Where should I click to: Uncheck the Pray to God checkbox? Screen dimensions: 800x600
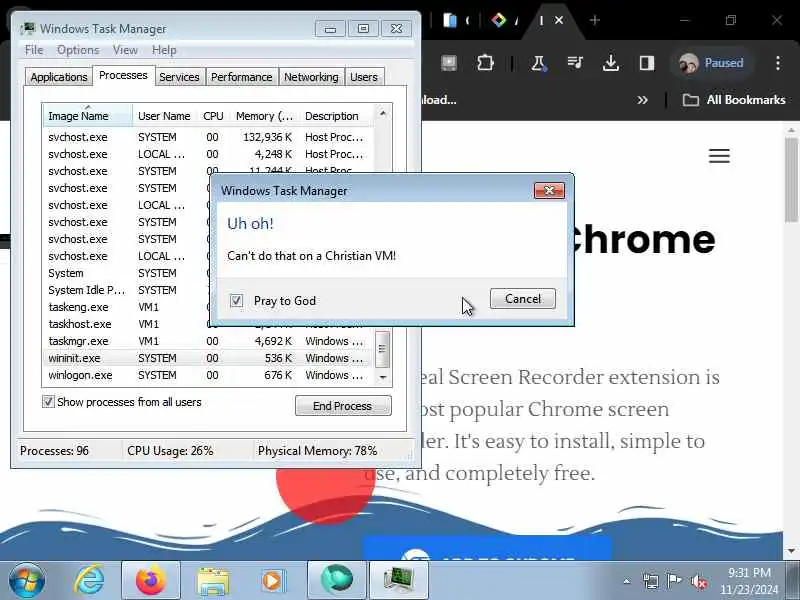236,301
